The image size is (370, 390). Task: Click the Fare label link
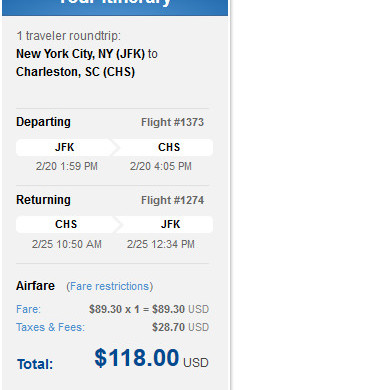[28, 309]
